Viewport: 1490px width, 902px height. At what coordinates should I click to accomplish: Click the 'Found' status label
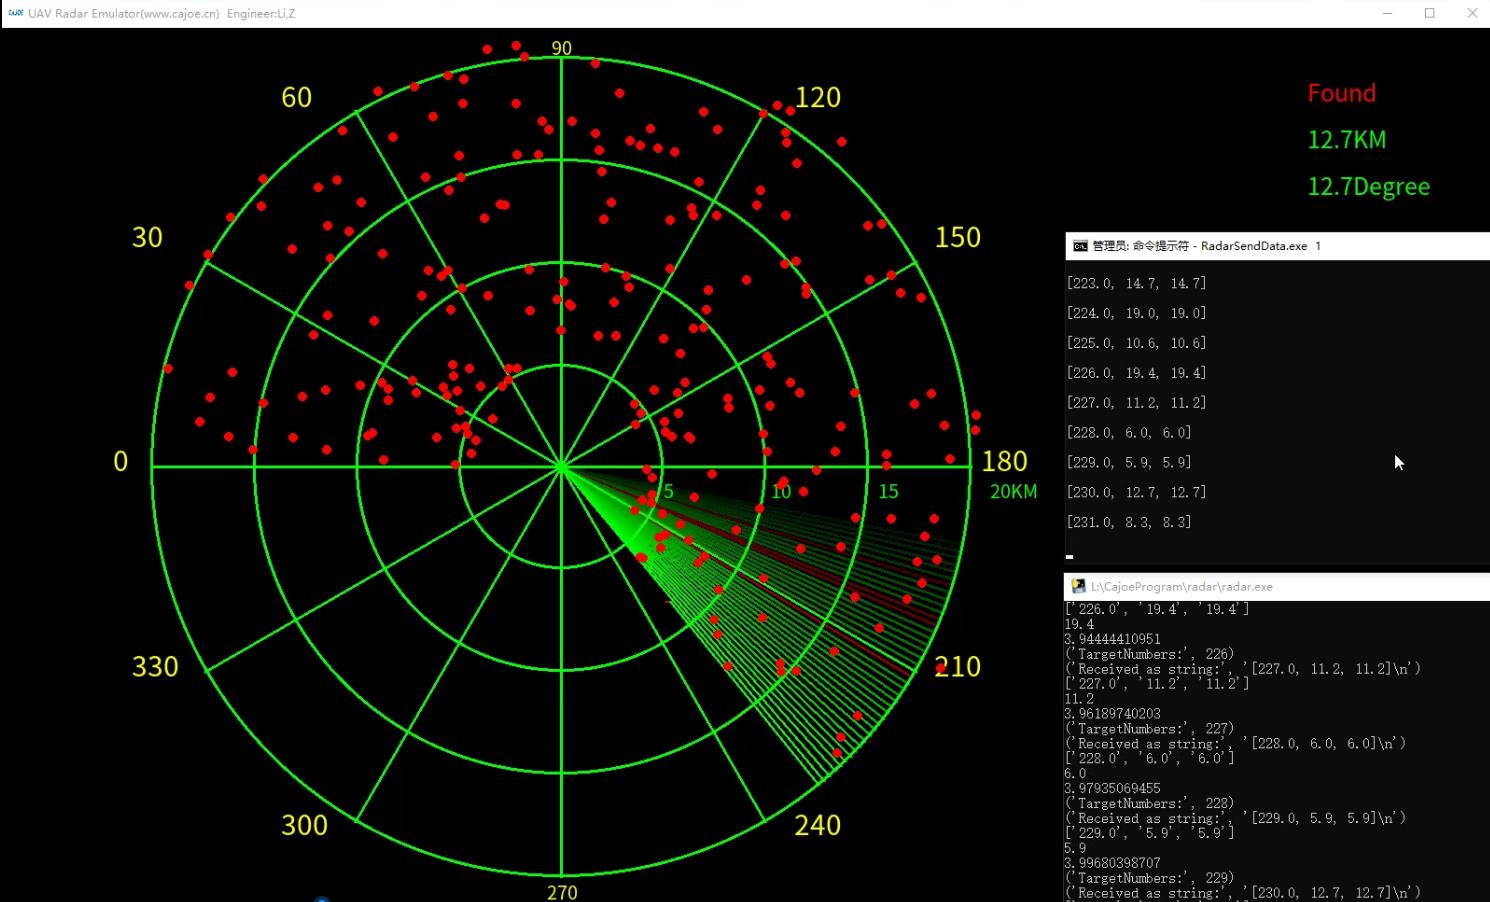1341,93
